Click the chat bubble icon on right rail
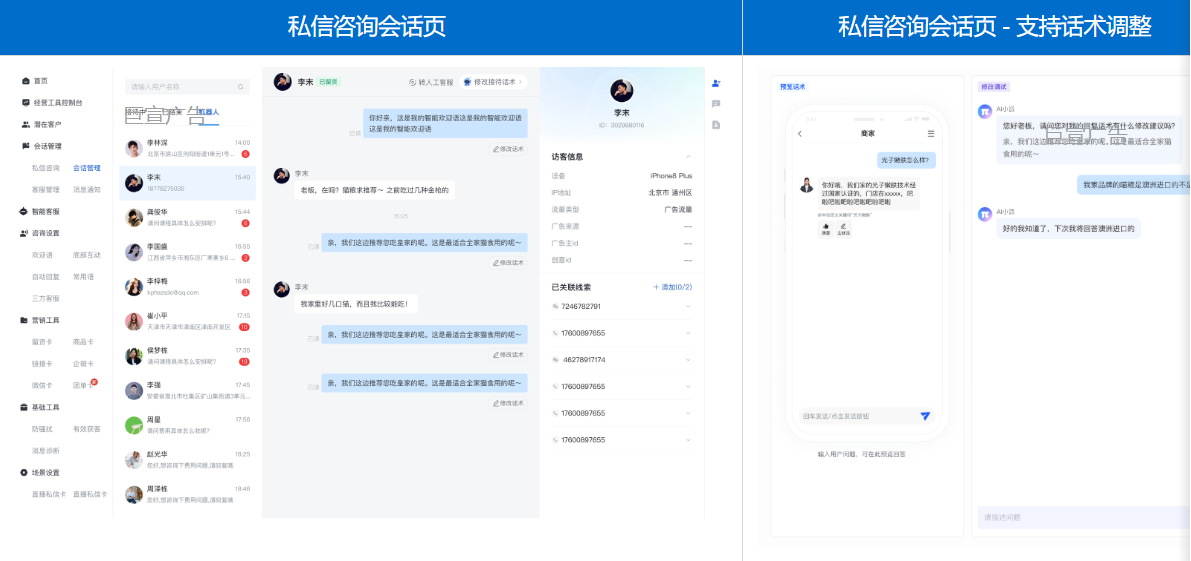This screenshot has height=561, width=1191. (716, 103)
